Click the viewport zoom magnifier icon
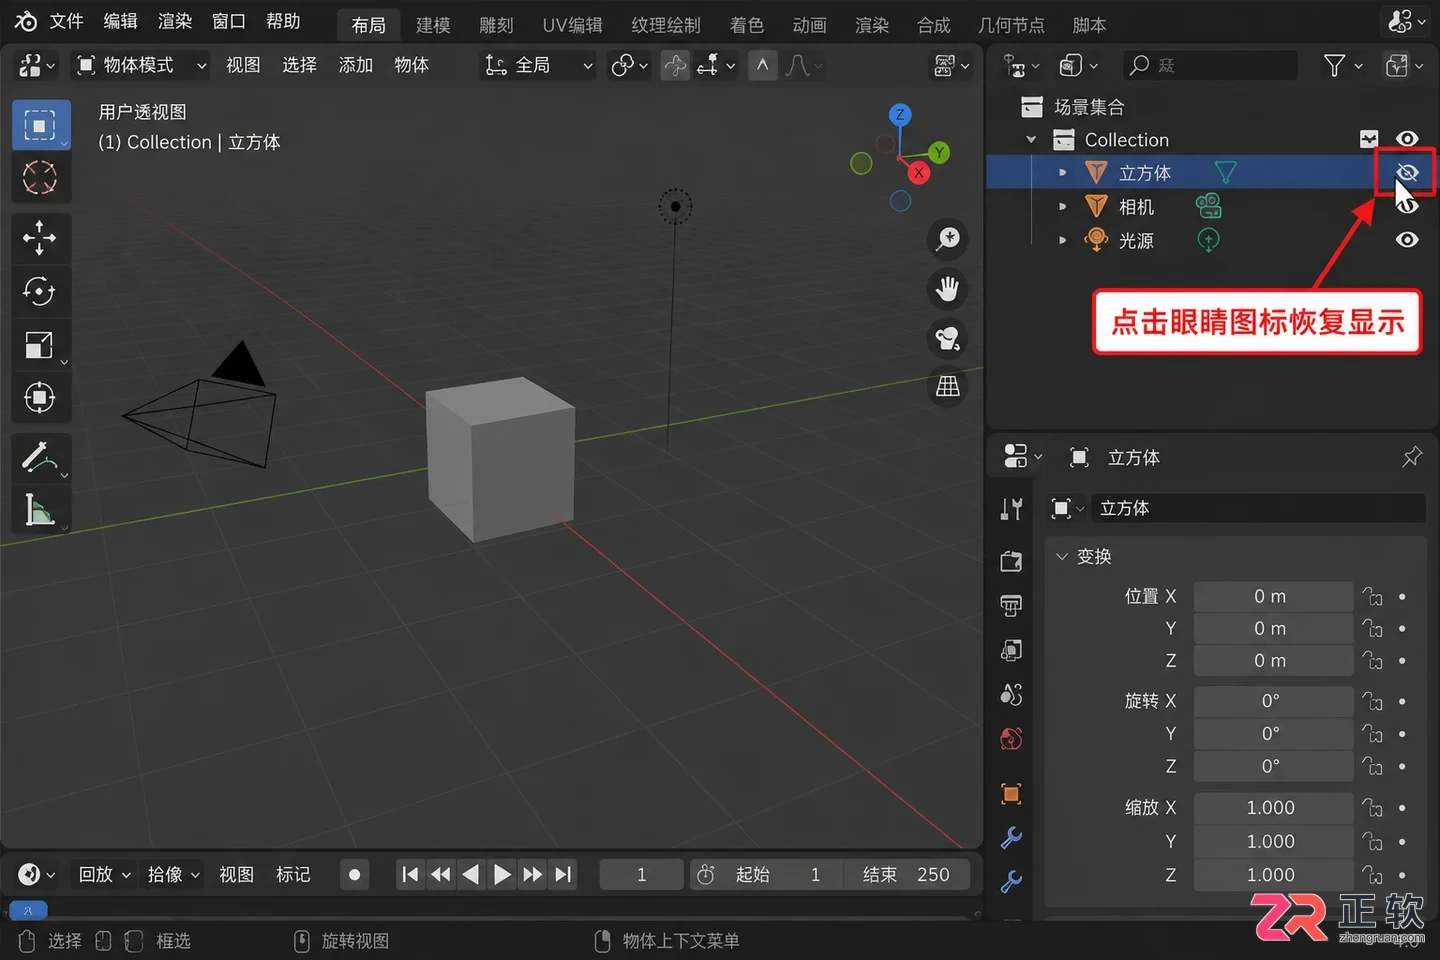 (947, 239)
